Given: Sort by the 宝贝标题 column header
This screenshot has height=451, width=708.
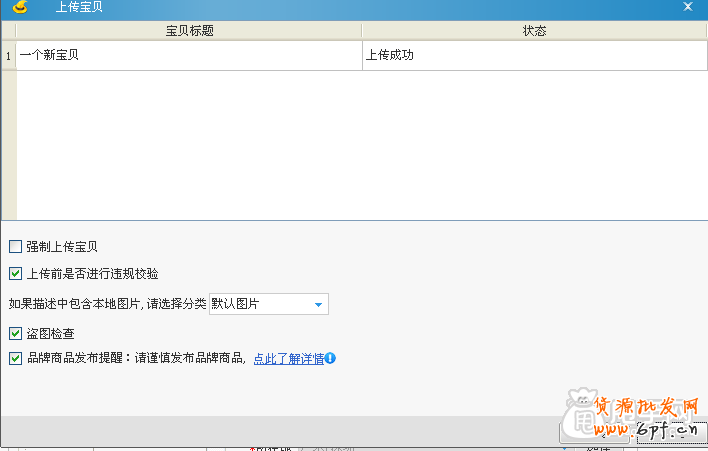Looking at the screenshot, I should point(189,31).
